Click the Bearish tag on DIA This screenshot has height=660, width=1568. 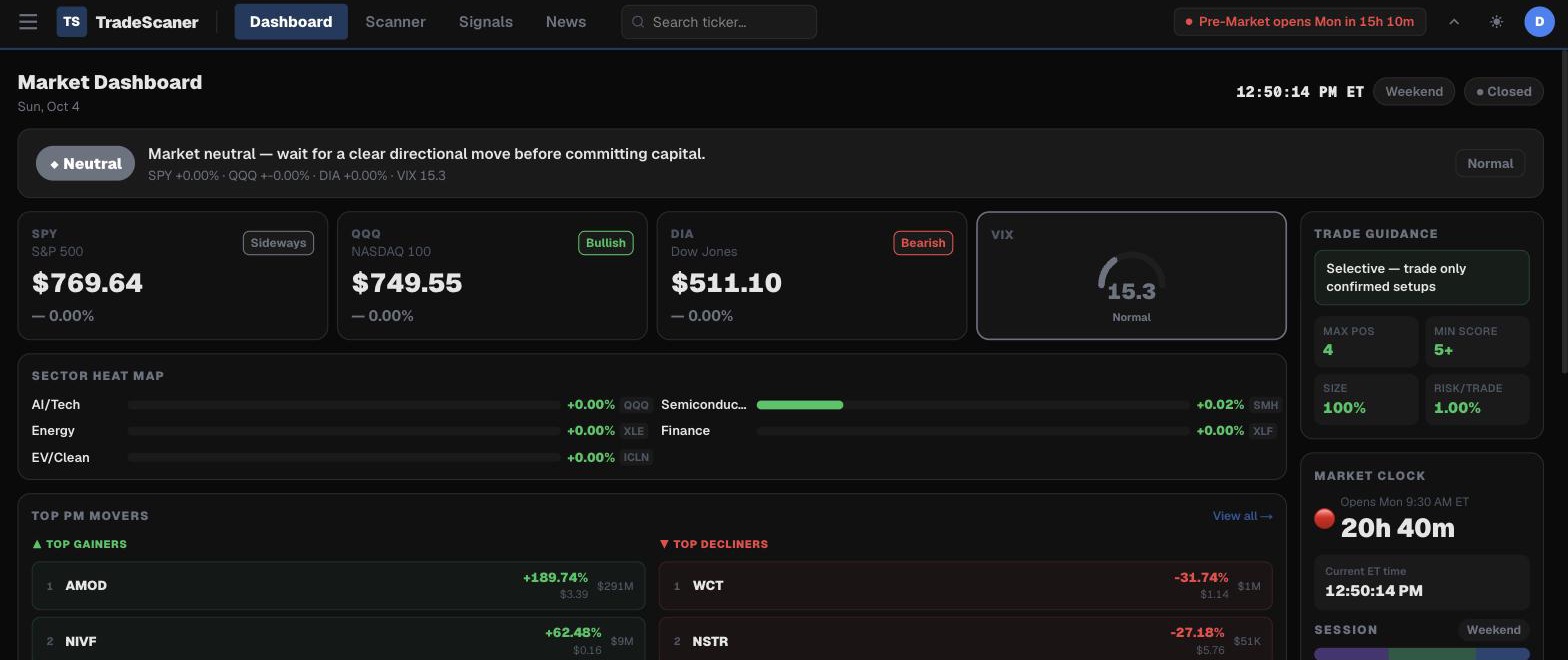[923, 243]
